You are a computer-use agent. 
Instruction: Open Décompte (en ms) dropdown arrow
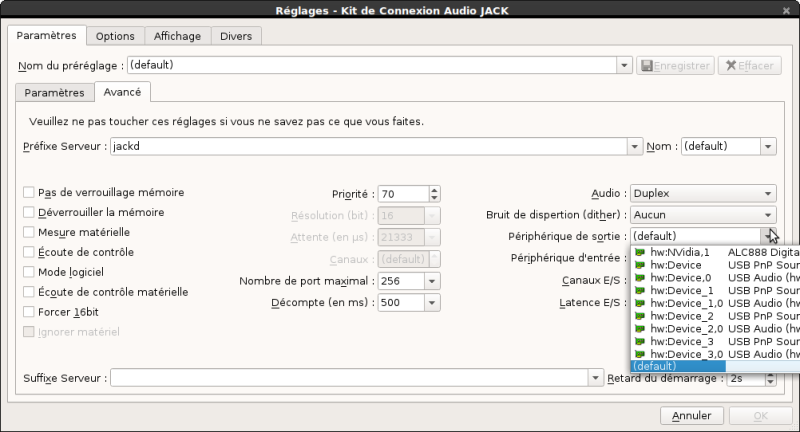click(x=432, y=302)
